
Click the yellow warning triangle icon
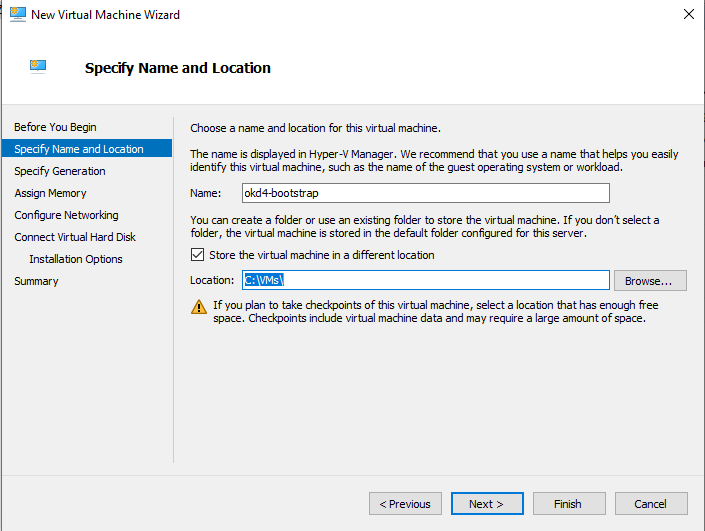click(x=199, y=307)
